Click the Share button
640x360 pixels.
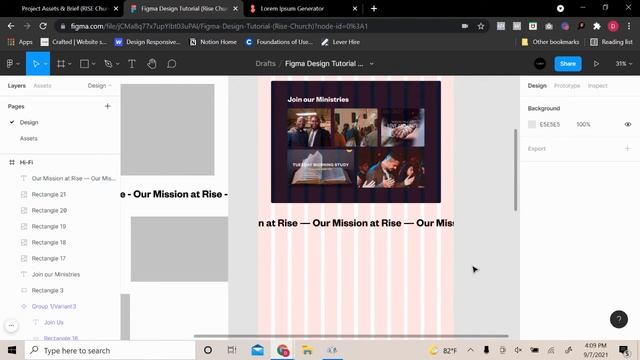568,64
